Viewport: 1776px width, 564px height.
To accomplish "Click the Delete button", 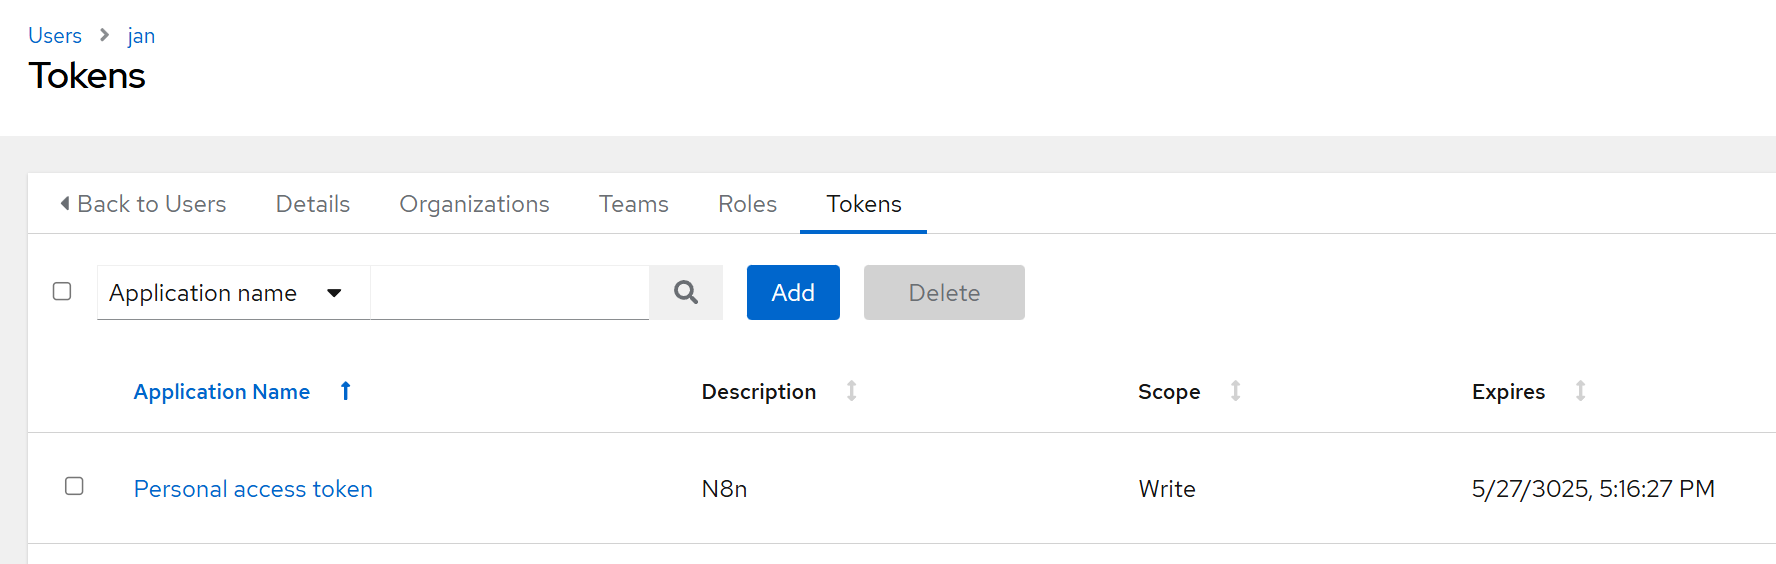I will point(943,293).
